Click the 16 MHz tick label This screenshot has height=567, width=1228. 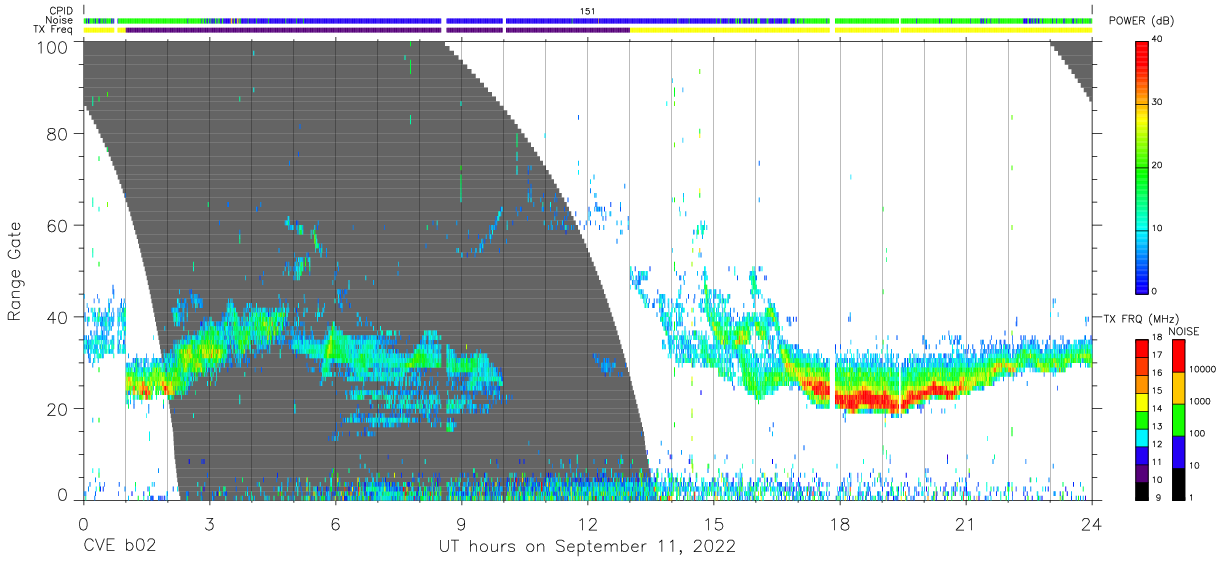click(1158, 373)
